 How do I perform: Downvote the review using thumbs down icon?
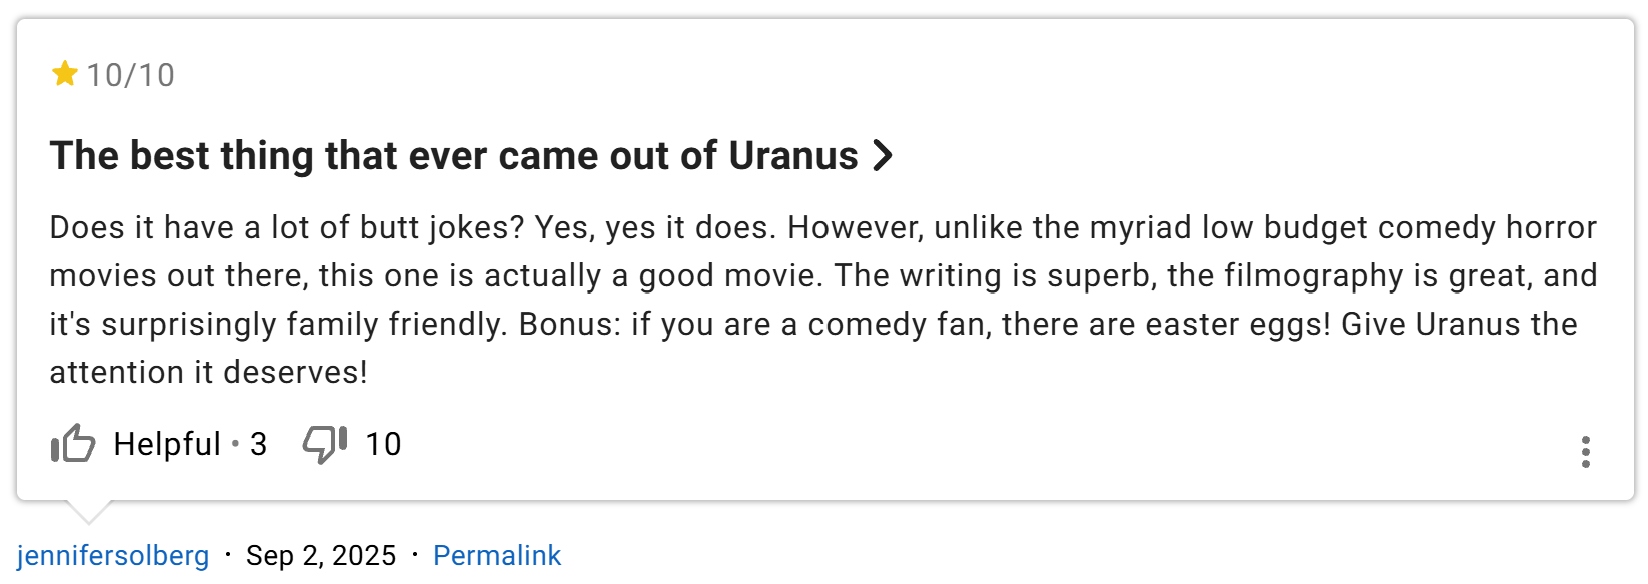coord(322,444)
